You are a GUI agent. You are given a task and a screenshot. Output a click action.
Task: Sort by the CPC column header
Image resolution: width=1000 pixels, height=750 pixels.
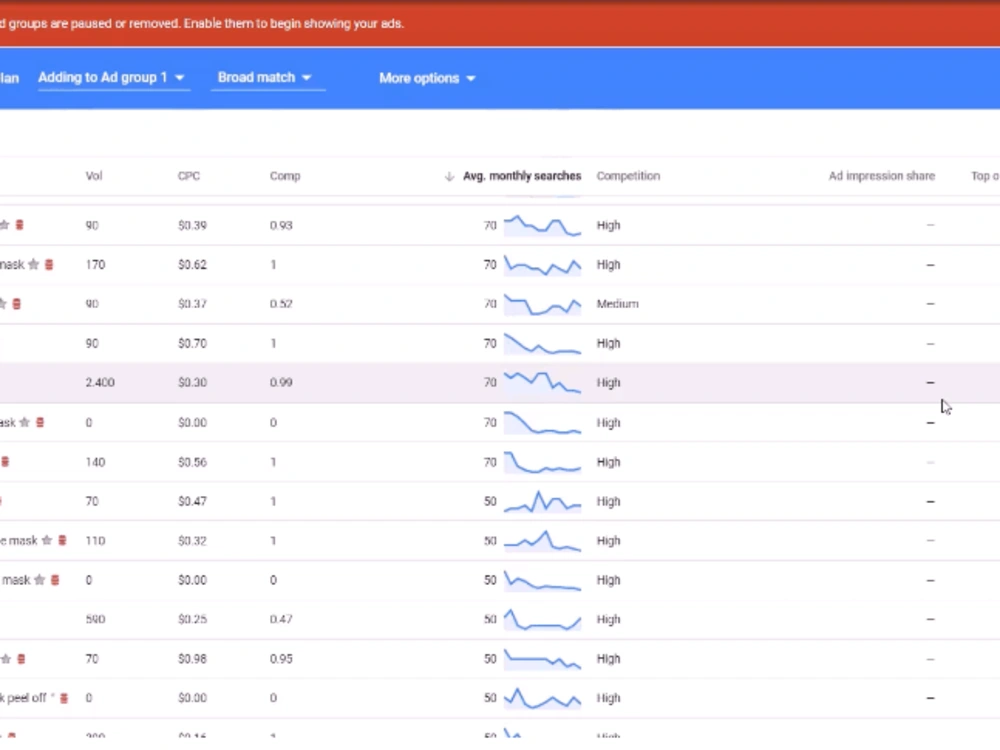(x=189, y=176)
